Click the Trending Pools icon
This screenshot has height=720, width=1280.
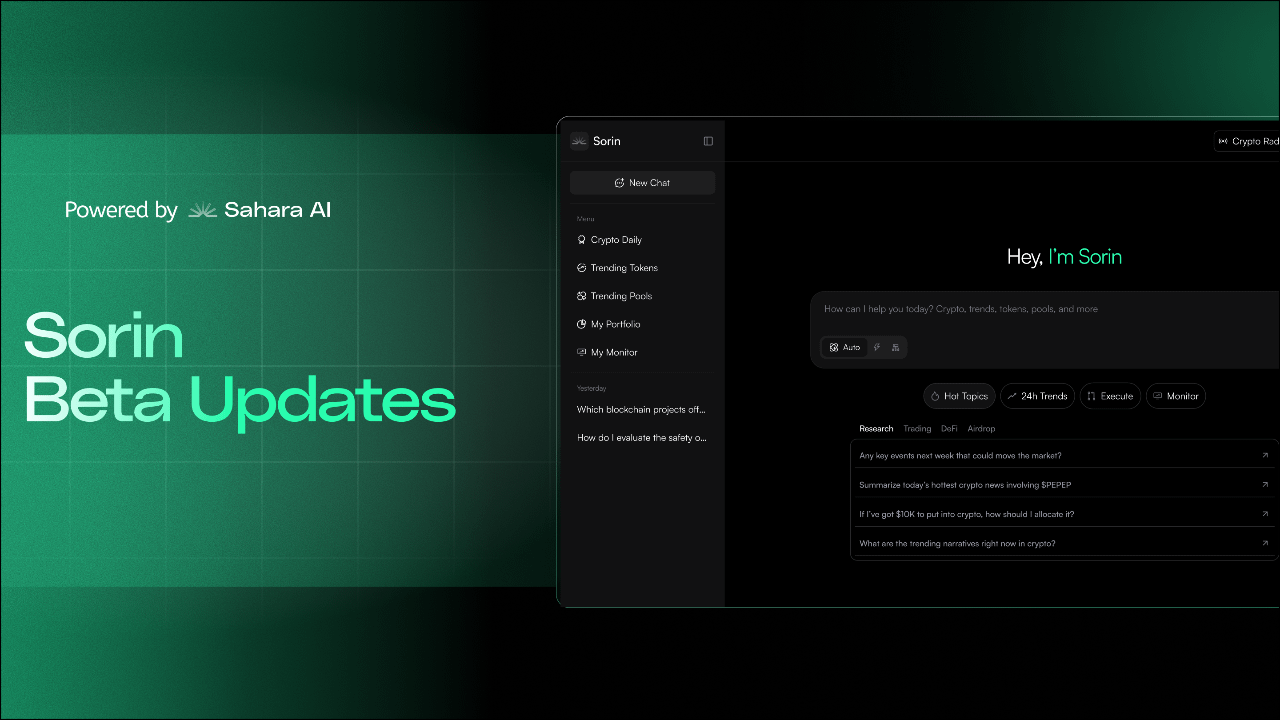pos(582,296)
